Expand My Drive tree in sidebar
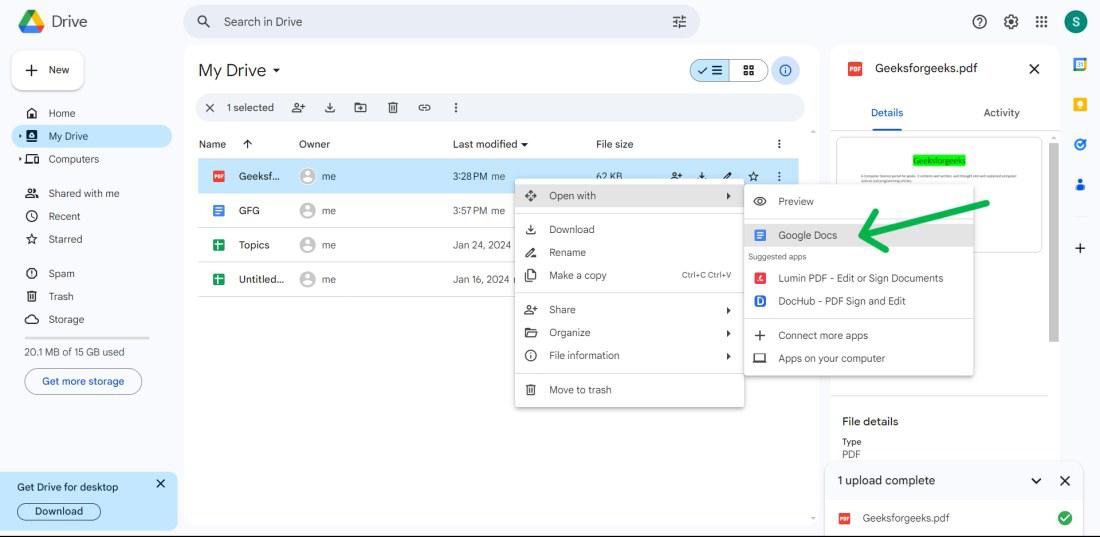Image resolution: width=1100 pixels, height=537 pixels. 20,136
